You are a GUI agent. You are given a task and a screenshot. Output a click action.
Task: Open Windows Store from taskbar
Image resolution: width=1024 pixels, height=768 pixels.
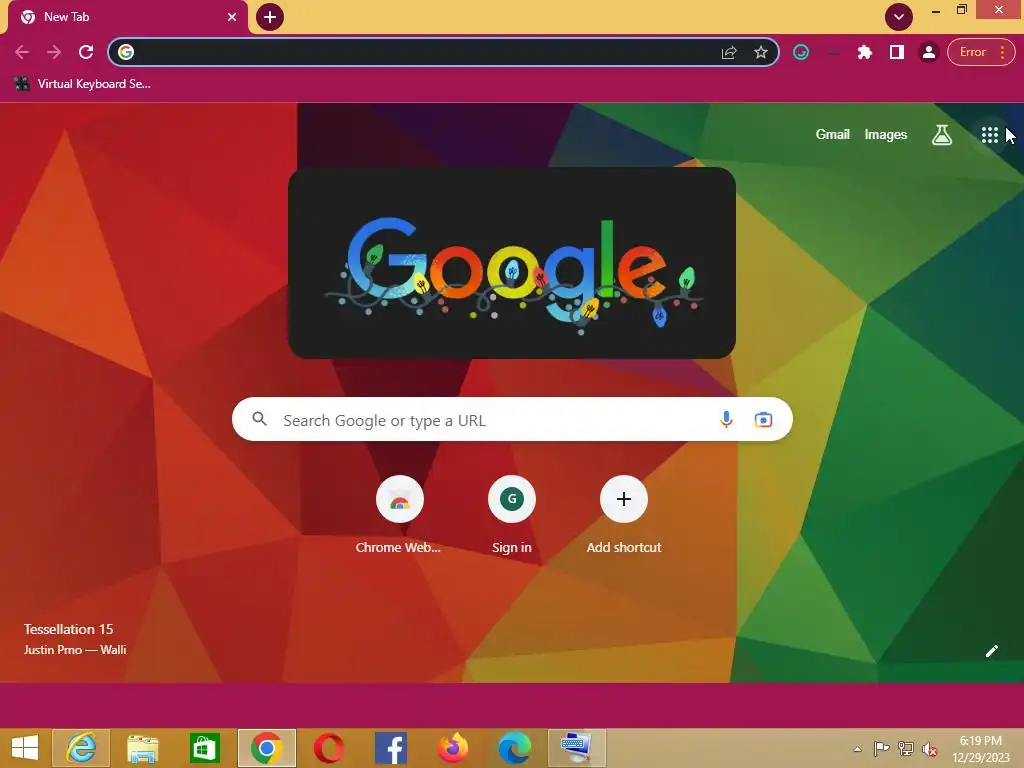click(x=204, y=748)
